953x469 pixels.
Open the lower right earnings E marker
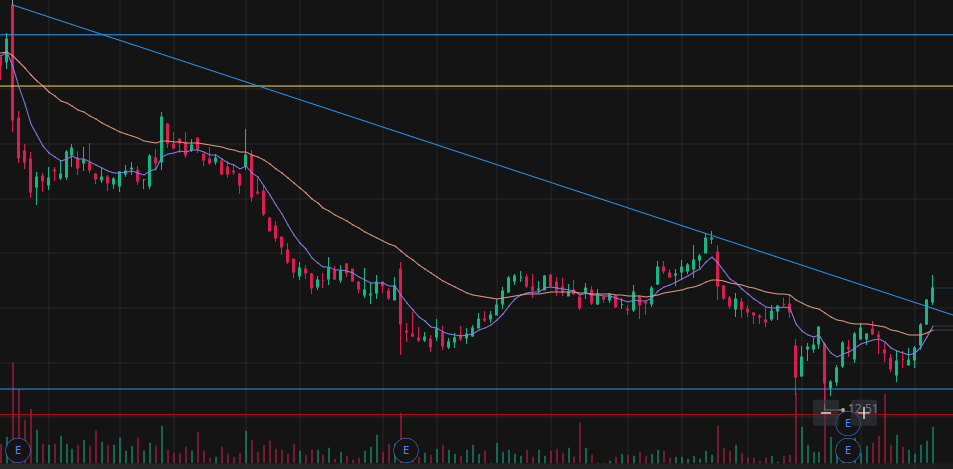(x=848, y=450)
